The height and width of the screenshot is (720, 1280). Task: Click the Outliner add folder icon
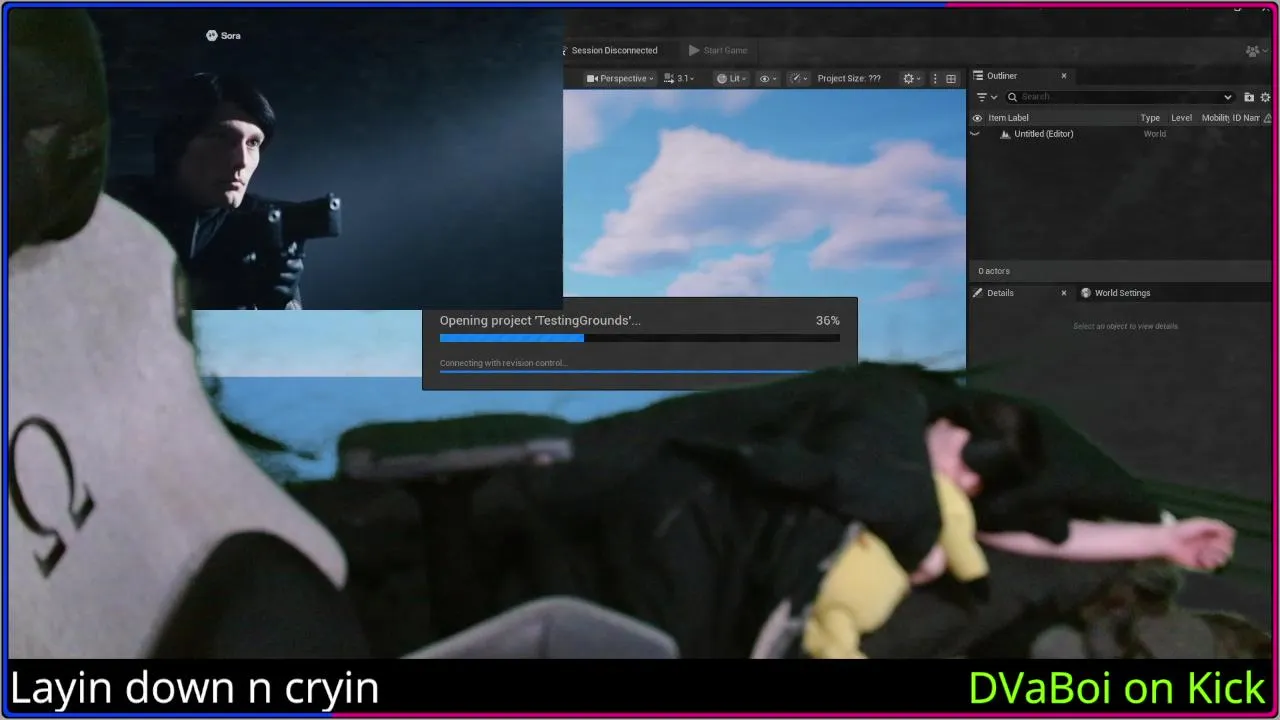pyautogui.click(x=1249, y=97)
